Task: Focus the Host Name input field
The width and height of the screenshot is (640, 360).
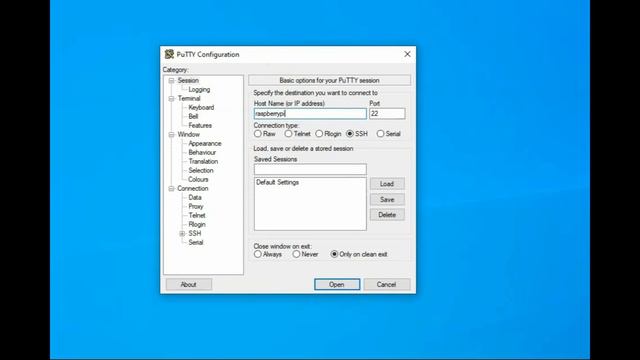Action: tap(310, 113)
